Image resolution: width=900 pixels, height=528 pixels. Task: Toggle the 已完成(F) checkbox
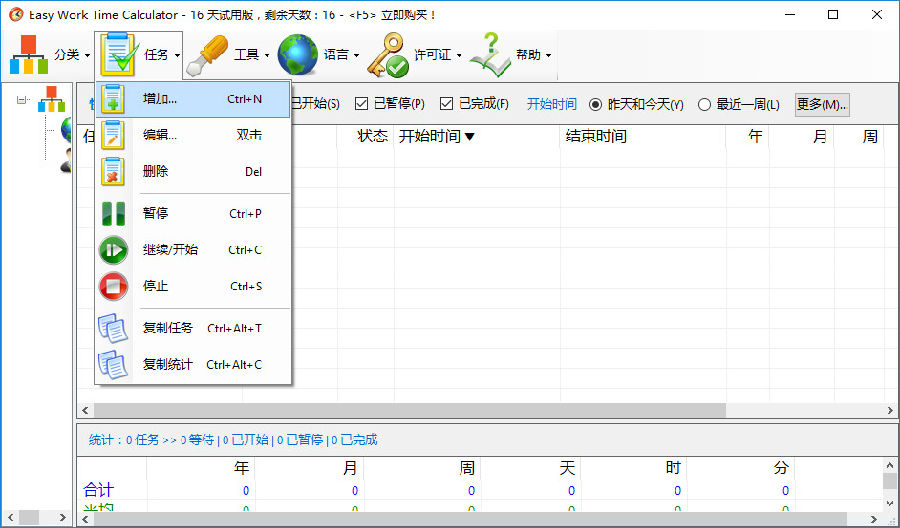[x=446, y=104]
